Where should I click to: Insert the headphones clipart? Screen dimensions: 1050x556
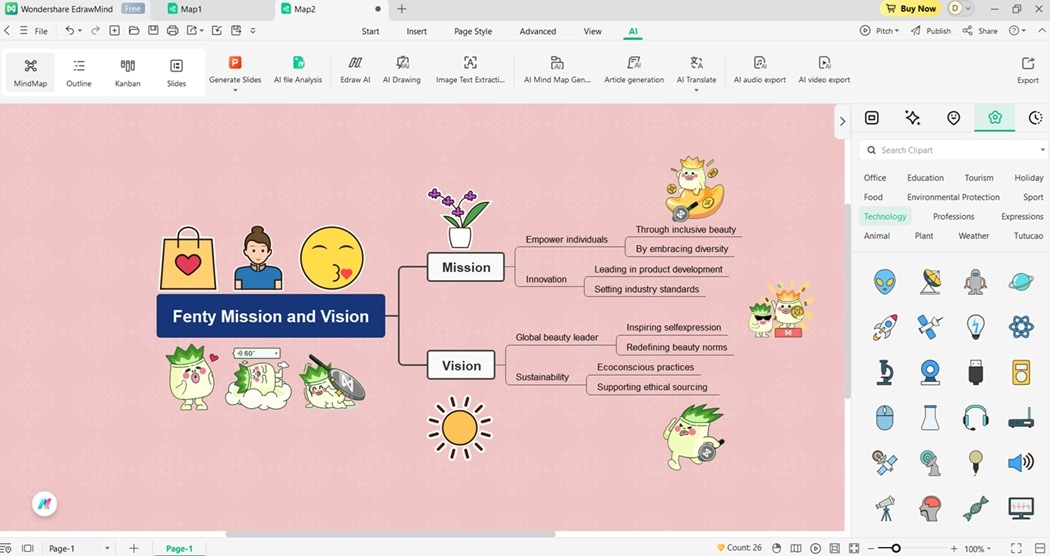point(976,418)
